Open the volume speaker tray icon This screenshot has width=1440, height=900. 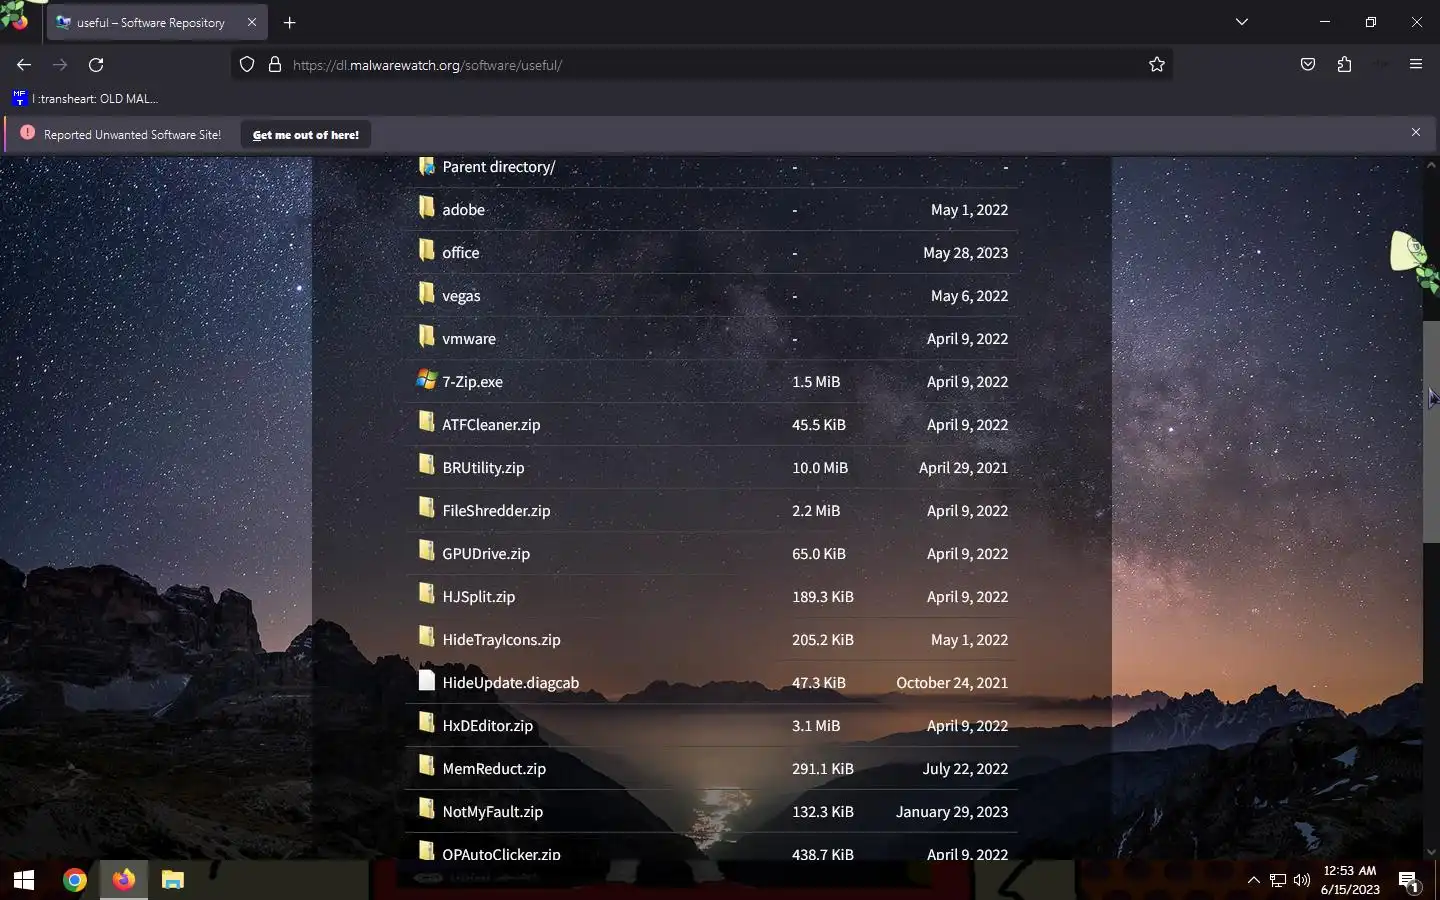tap(1301, 880)
